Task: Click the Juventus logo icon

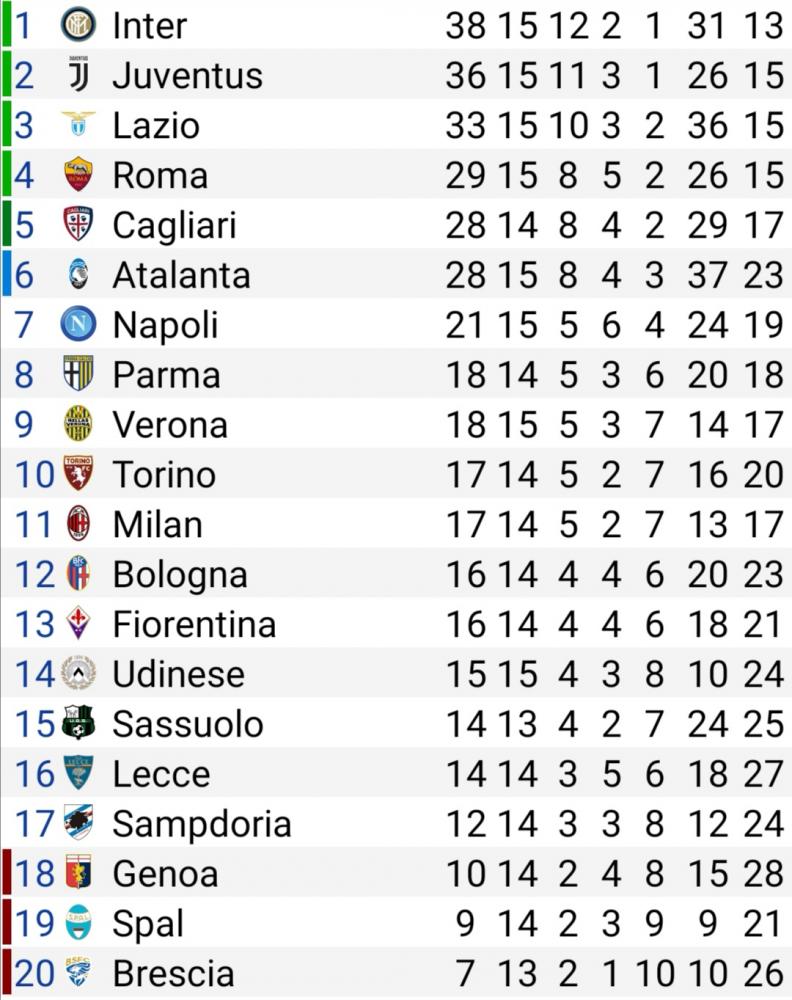Action: coord(78,74)
